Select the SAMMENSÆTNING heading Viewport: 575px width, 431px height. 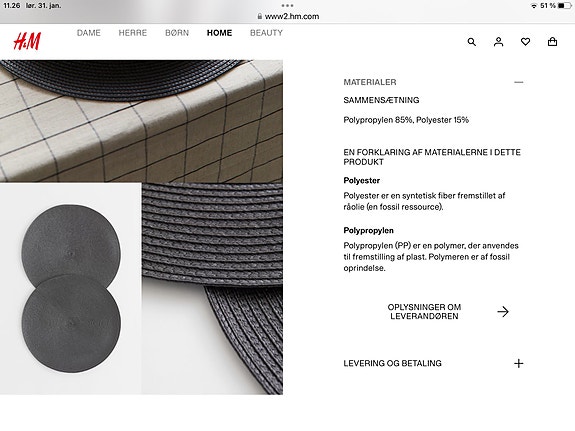point(381,100)
